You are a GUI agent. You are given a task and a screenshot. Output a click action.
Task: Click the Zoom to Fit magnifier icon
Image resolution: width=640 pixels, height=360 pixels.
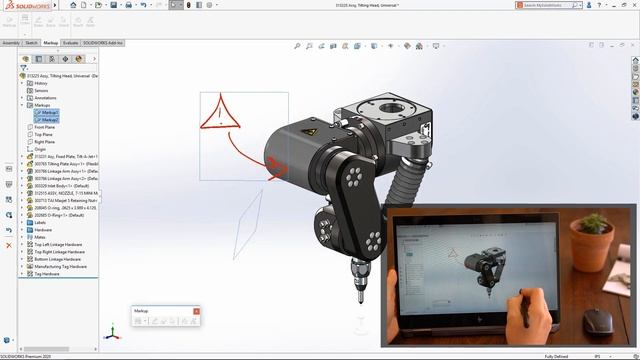pyautogui.click(x=297, y=46)
